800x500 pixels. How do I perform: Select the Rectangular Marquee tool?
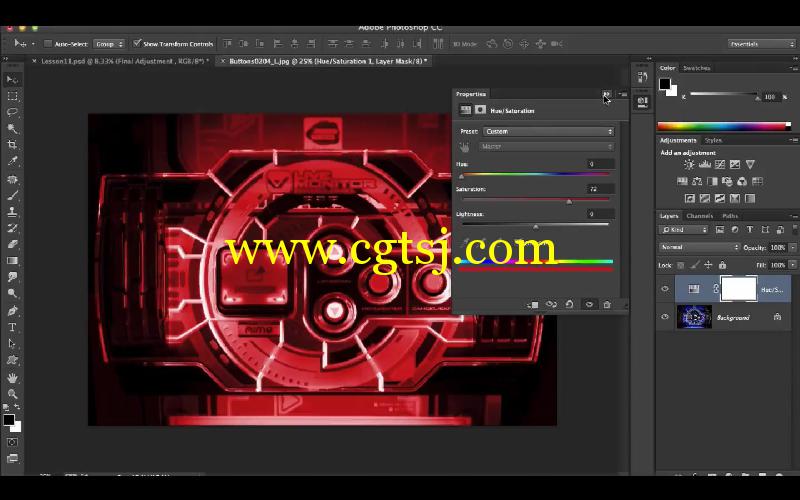click(x=12, y=96)
